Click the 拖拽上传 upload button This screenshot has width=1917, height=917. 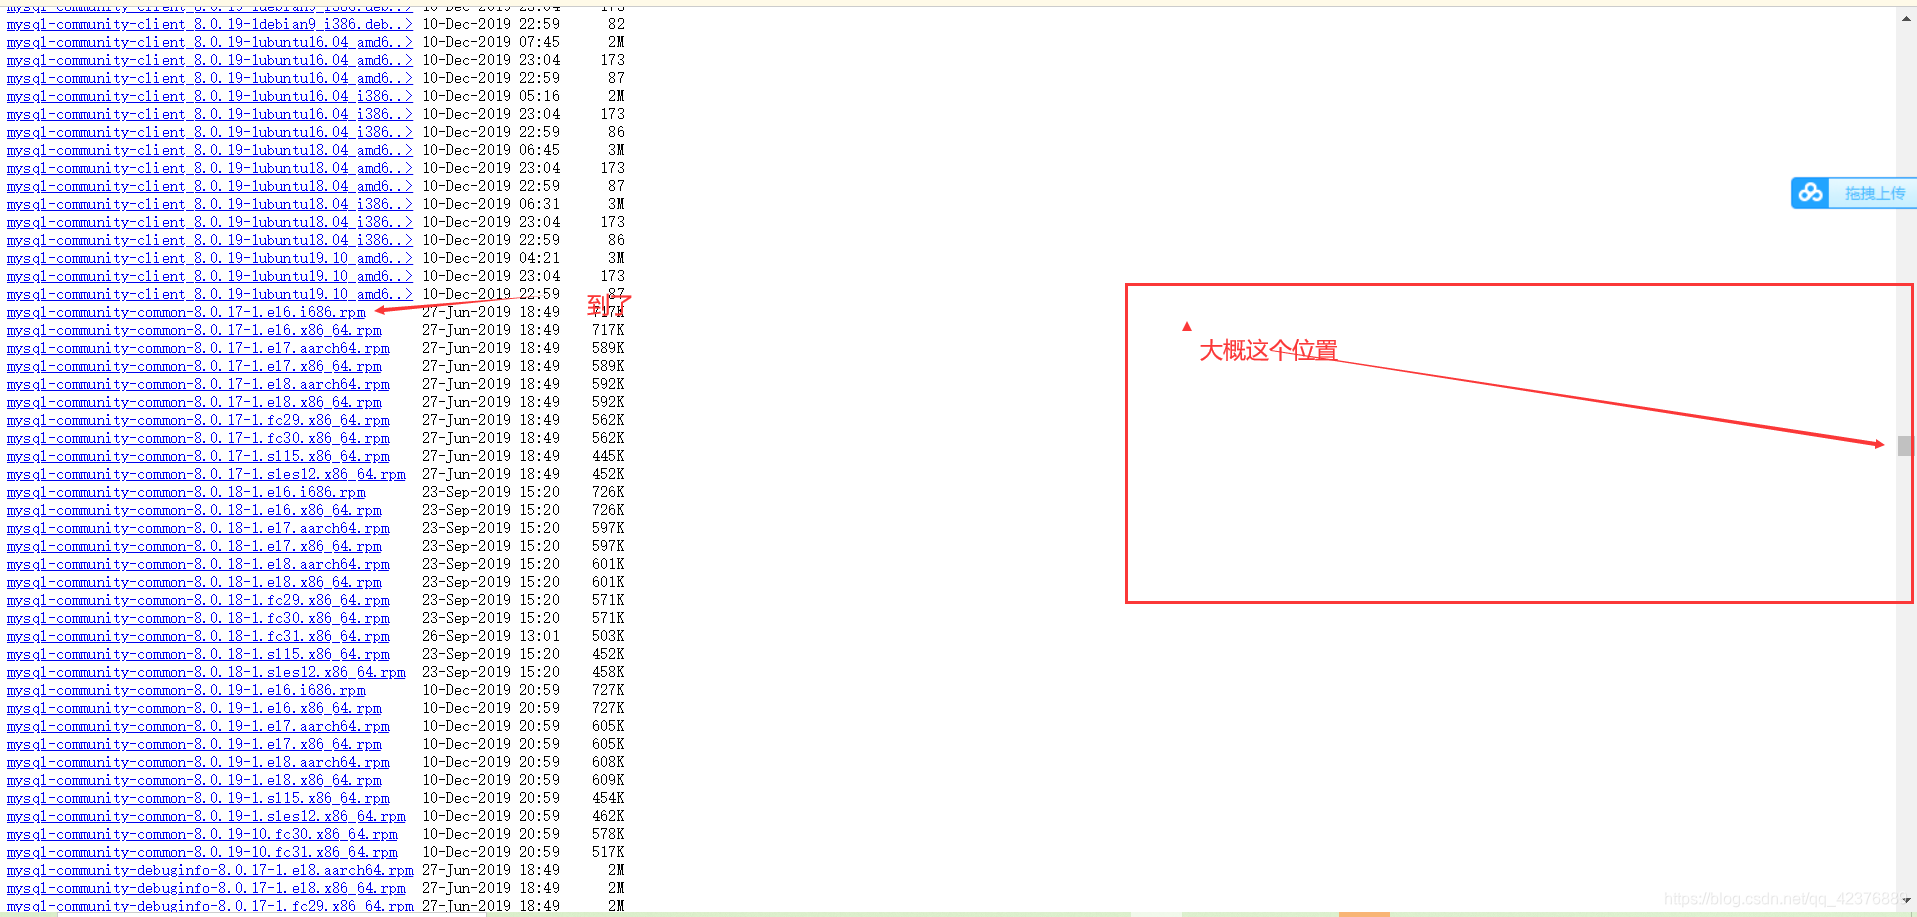point(1875,194)
